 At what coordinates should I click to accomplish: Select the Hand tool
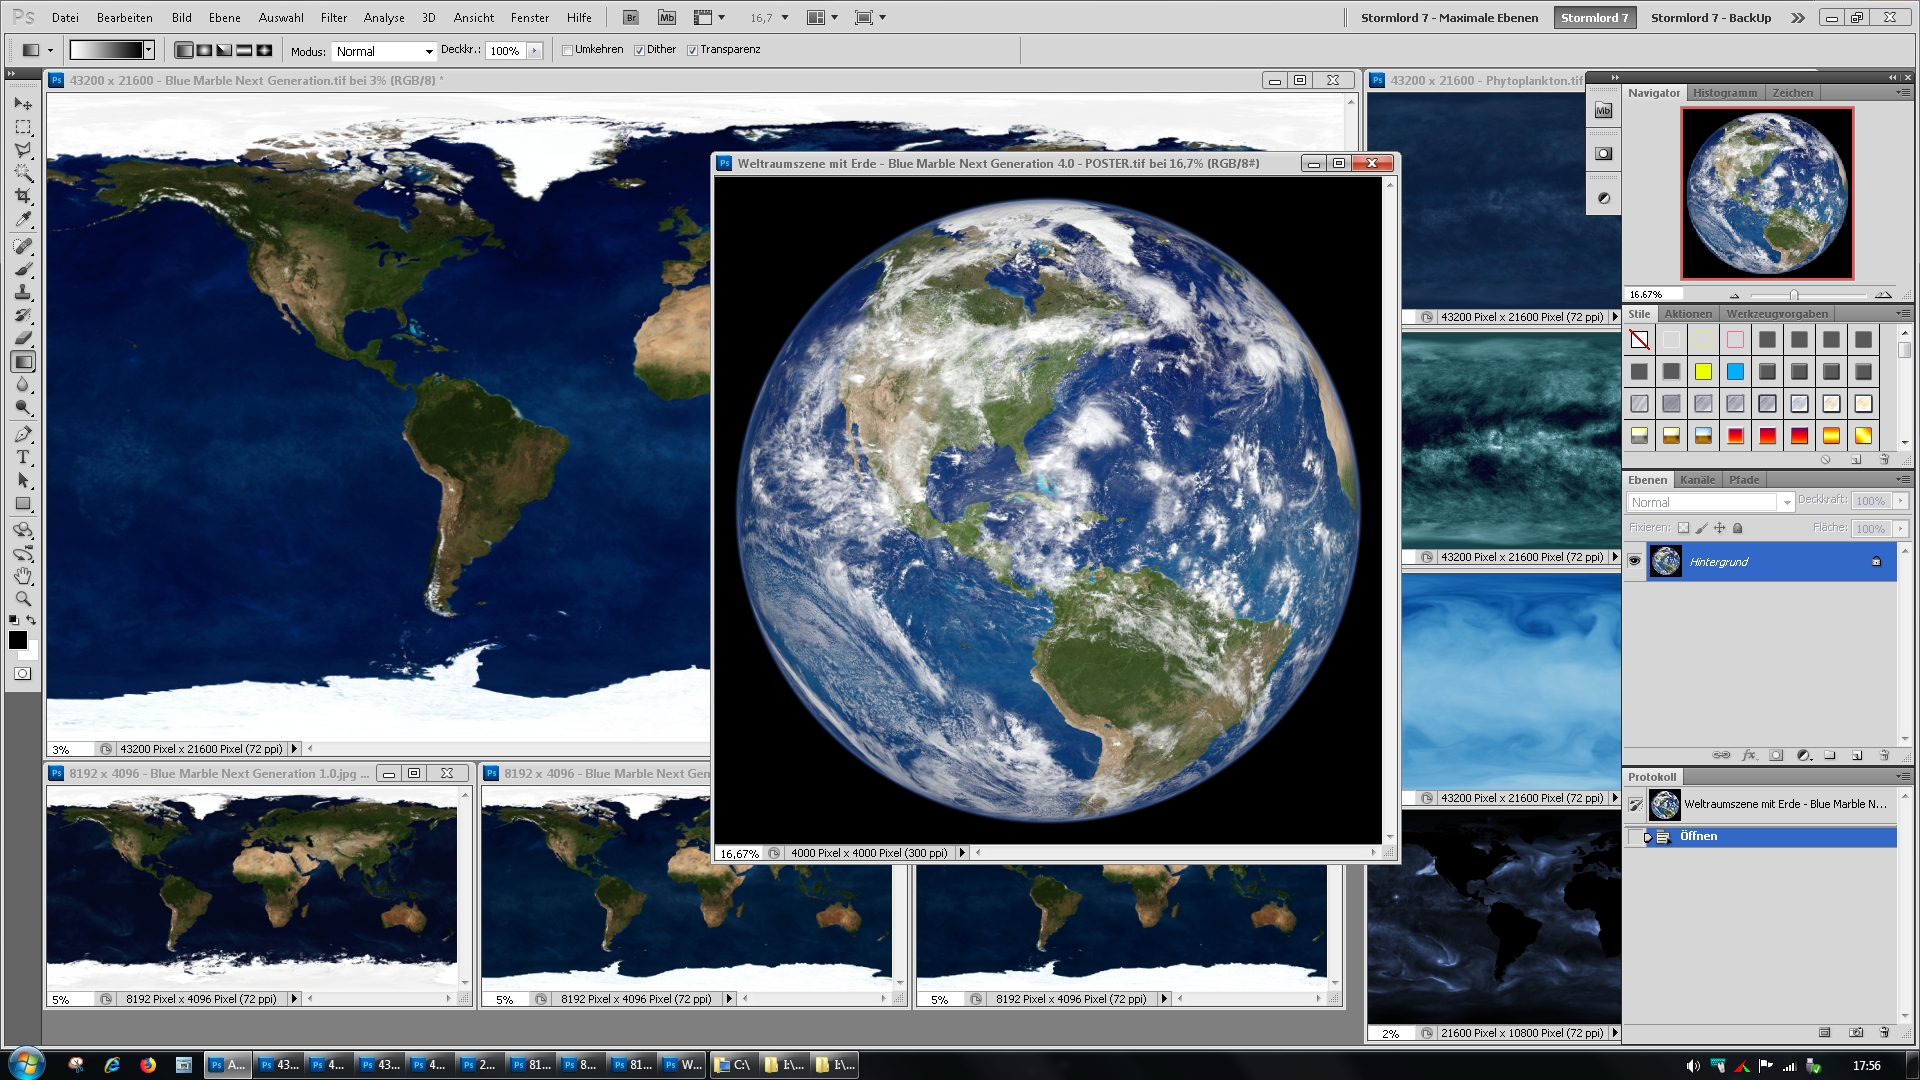22,577
